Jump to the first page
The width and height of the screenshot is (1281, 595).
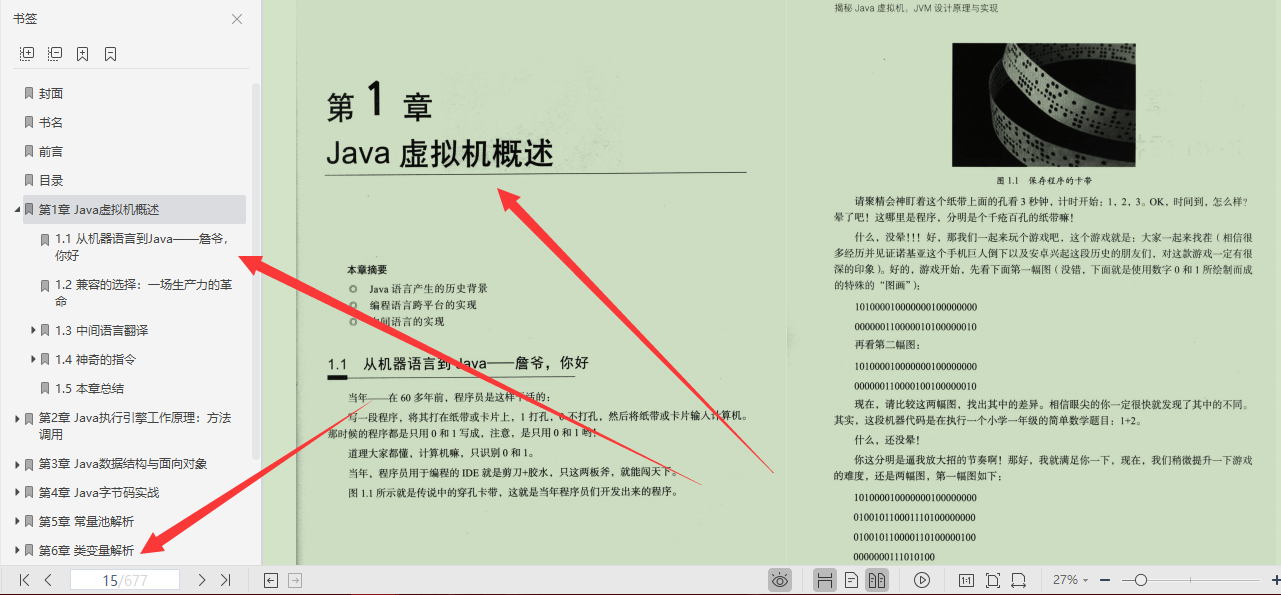(x=25, y=580)
